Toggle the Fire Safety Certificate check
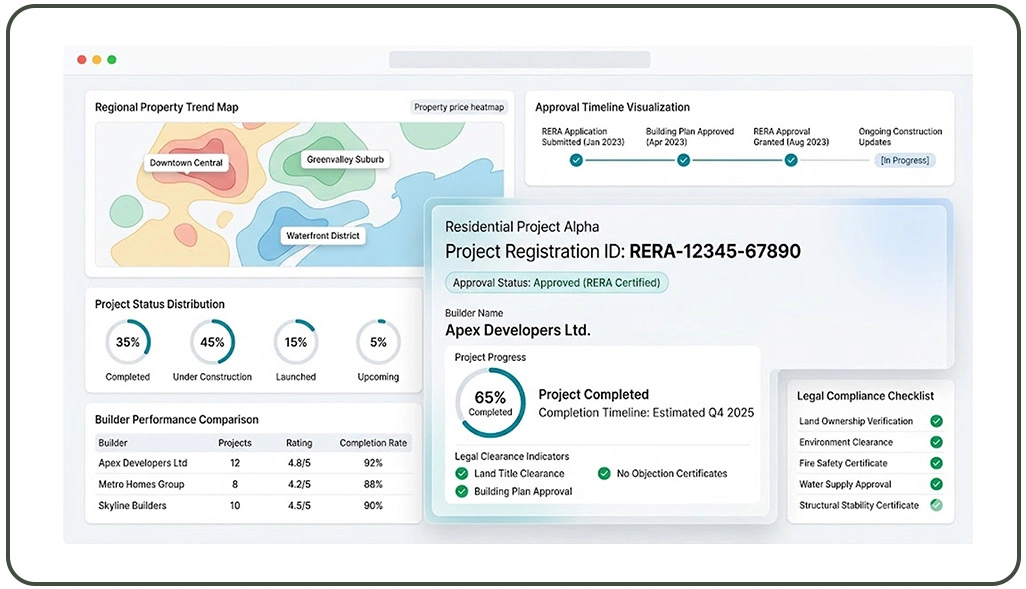1026x589 pixels. [936, 463]
